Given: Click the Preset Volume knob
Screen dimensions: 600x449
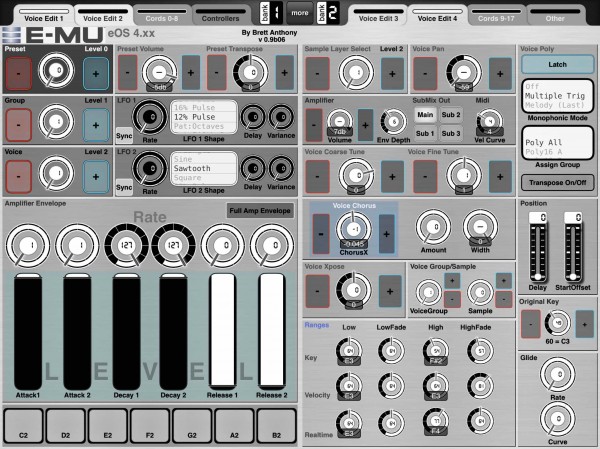Looking at the screenshot, I should coord(159,73).
